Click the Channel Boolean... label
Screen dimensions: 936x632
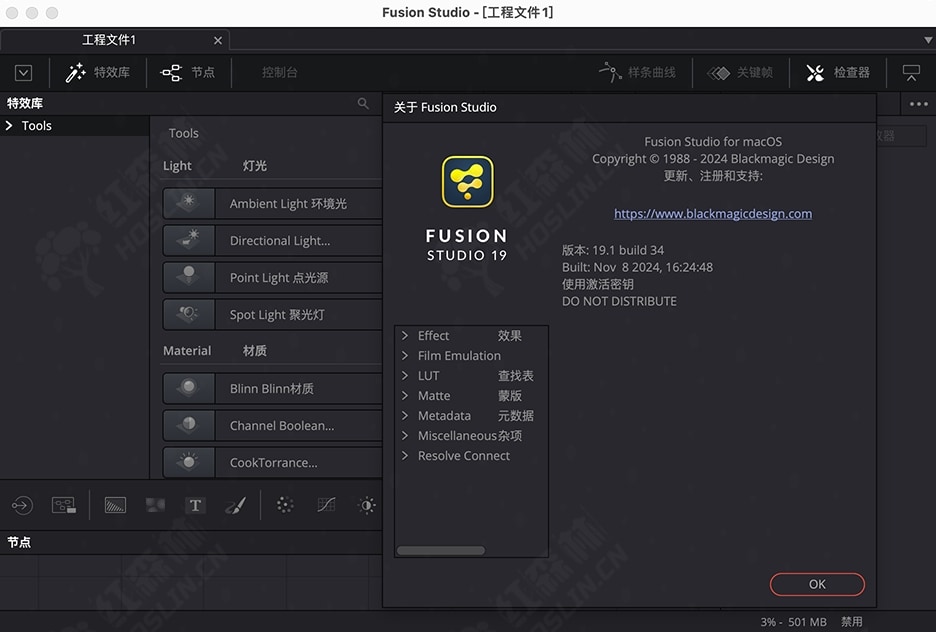point(282,426)
